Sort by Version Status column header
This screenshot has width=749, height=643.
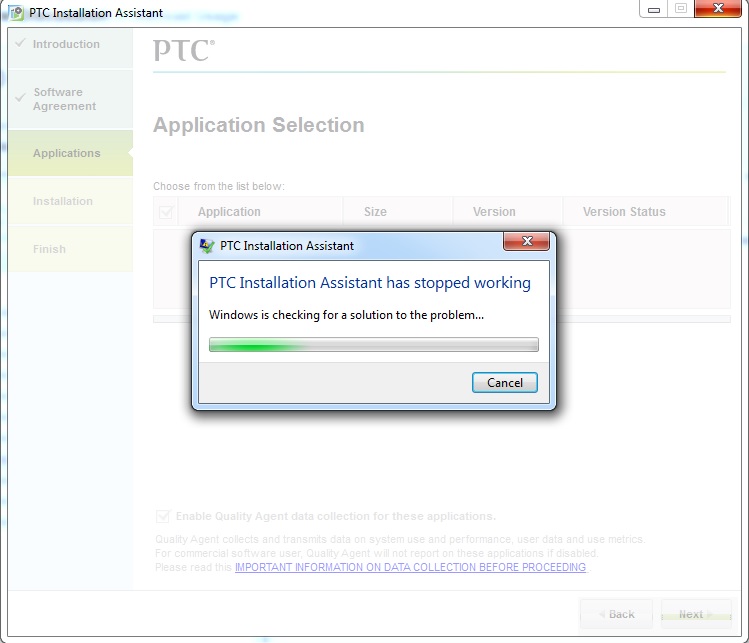(x=645, y=212)
